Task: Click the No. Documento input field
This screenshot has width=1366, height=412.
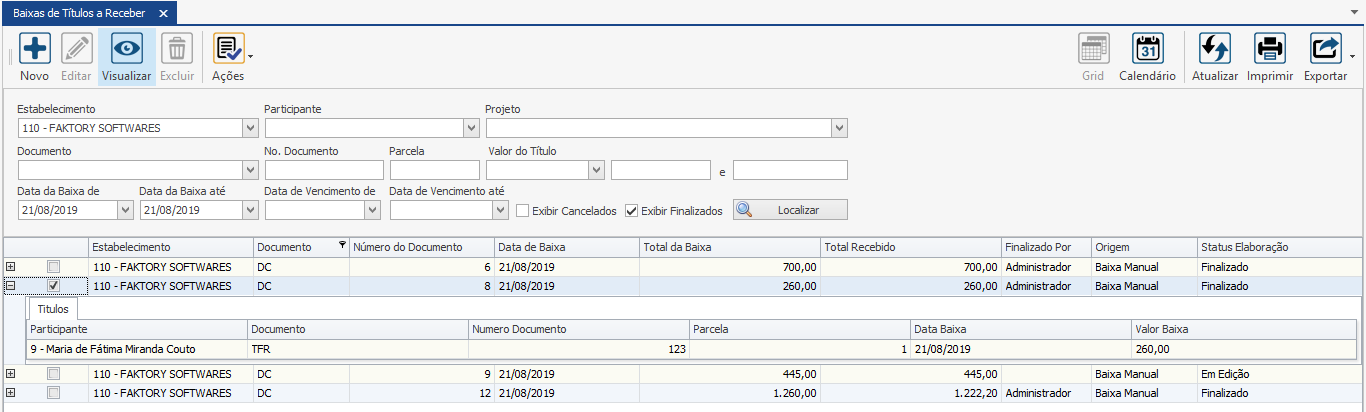Action: pos(324,170)
